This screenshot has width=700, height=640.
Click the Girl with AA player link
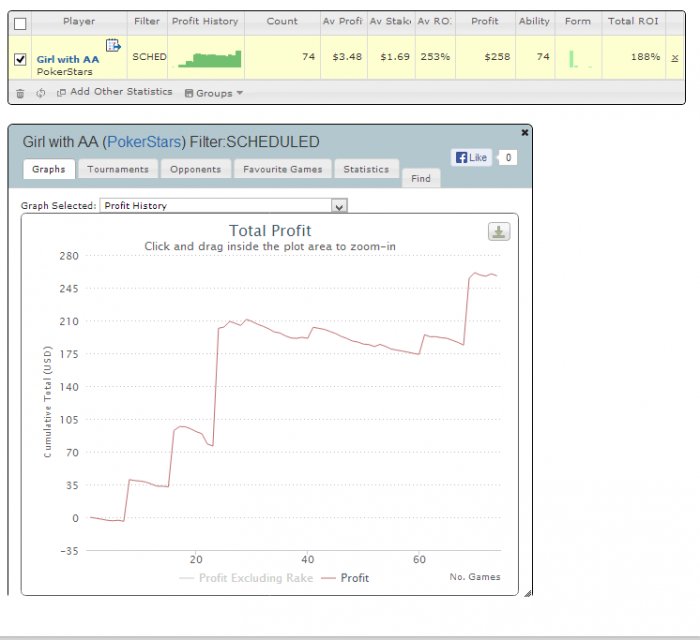coord(68,60)
